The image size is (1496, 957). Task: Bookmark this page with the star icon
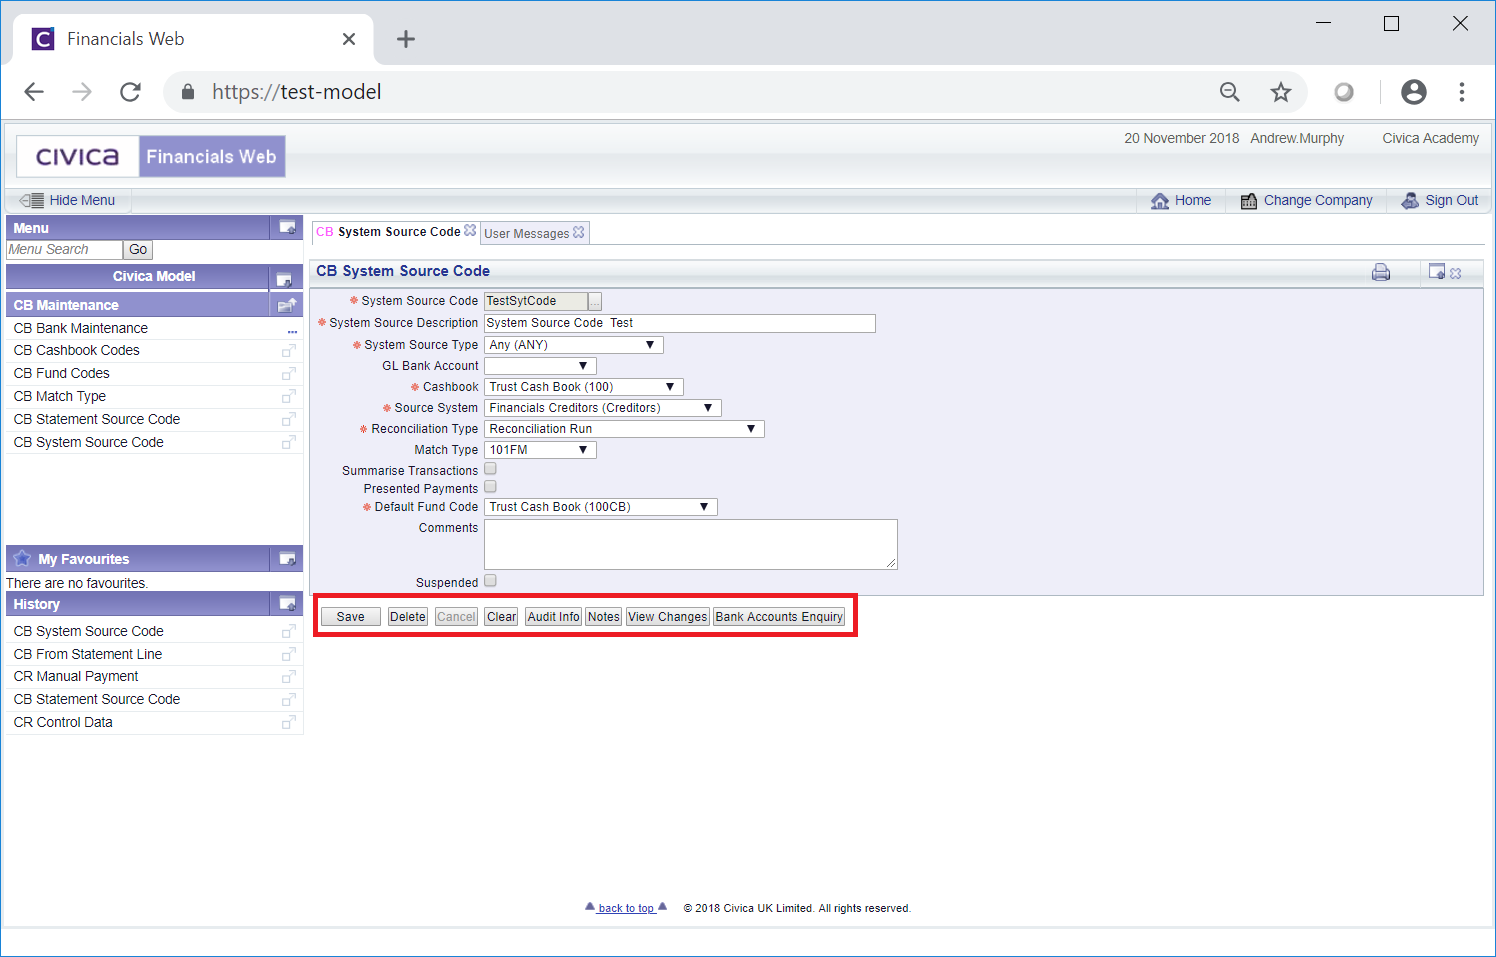(x=1281, y=93)
